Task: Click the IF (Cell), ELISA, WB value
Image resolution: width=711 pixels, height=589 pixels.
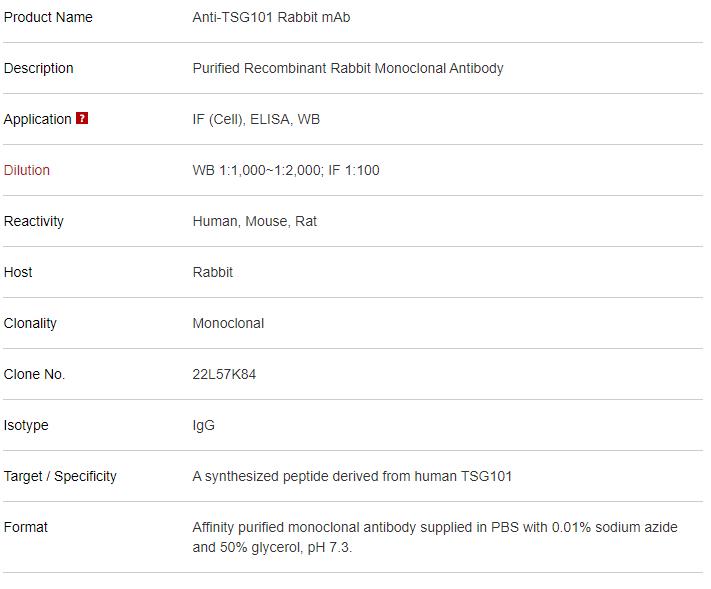Action: (256, 119)
